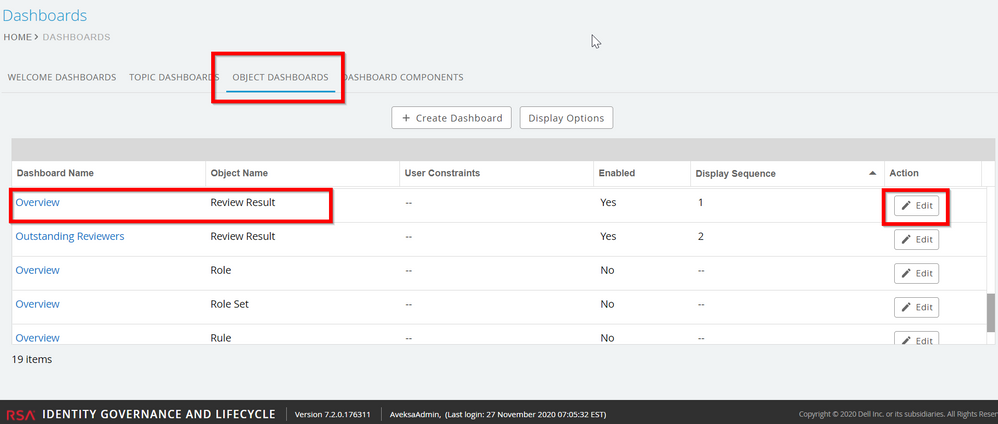Open Display Options
Viewport: 998px width, 424px height.
[x=566, y=118]
